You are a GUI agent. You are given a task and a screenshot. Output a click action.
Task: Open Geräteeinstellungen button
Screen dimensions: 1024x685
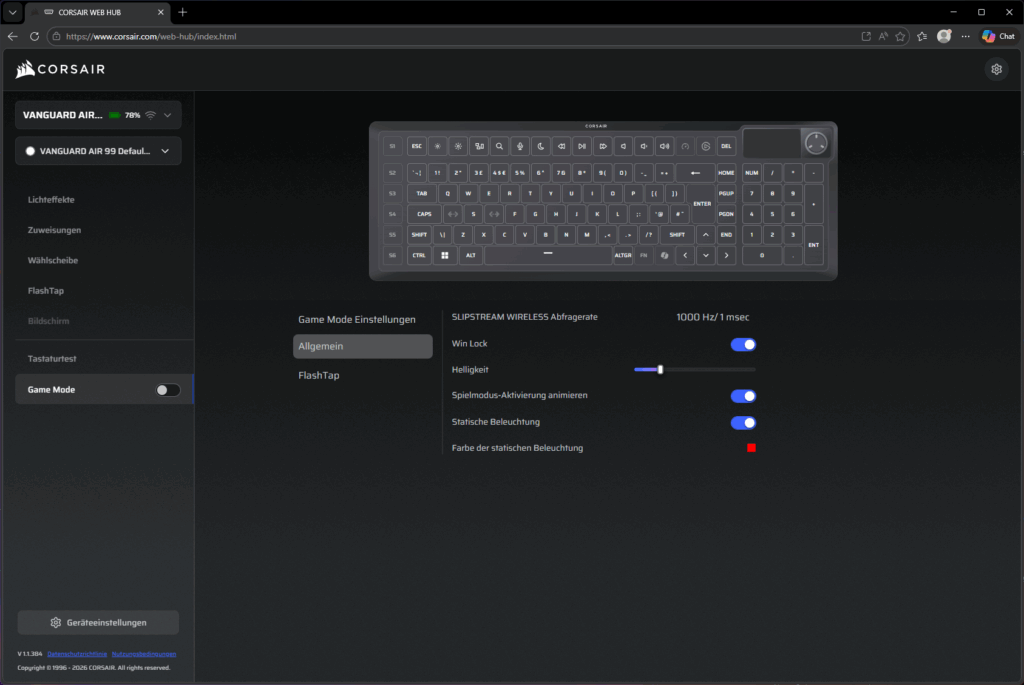point(98,622)
